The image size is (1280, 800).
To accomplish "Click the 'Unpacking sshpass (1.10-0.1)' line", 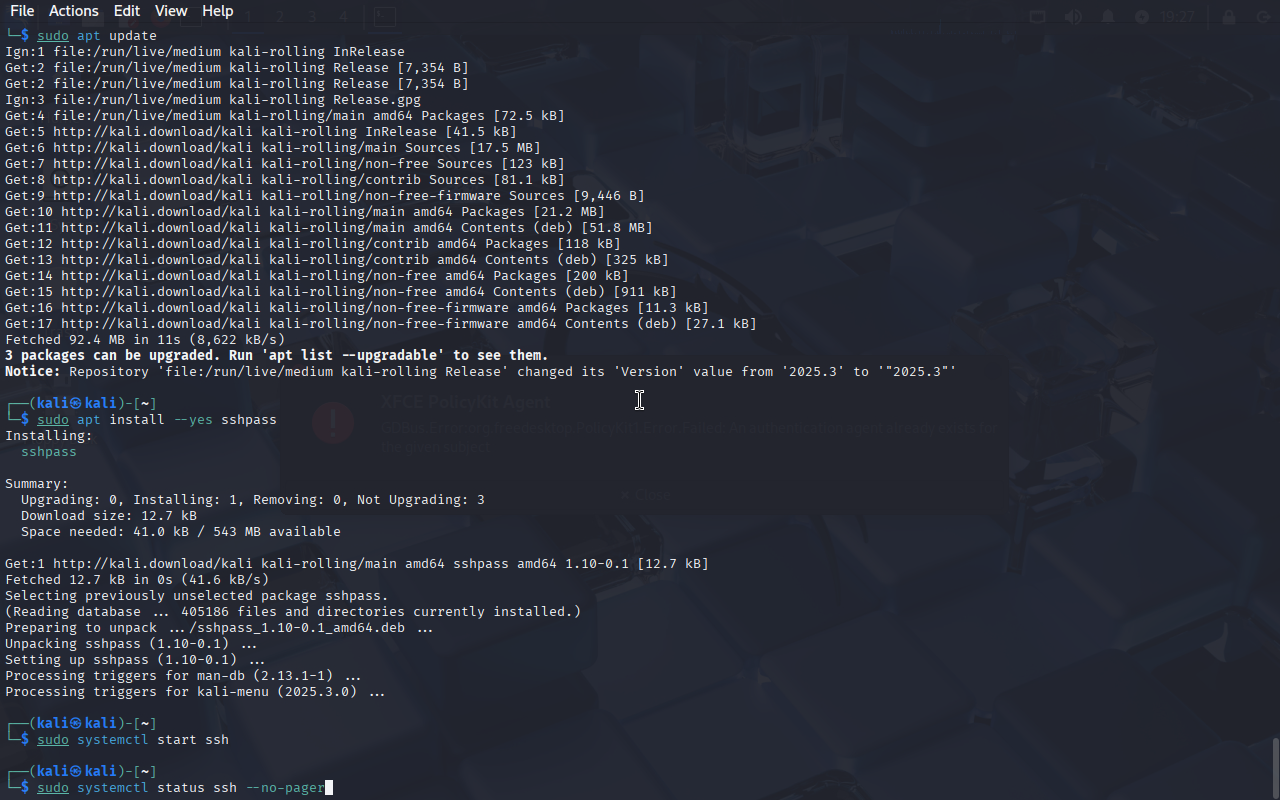I will pyautogui.click(x=131, y=644).
